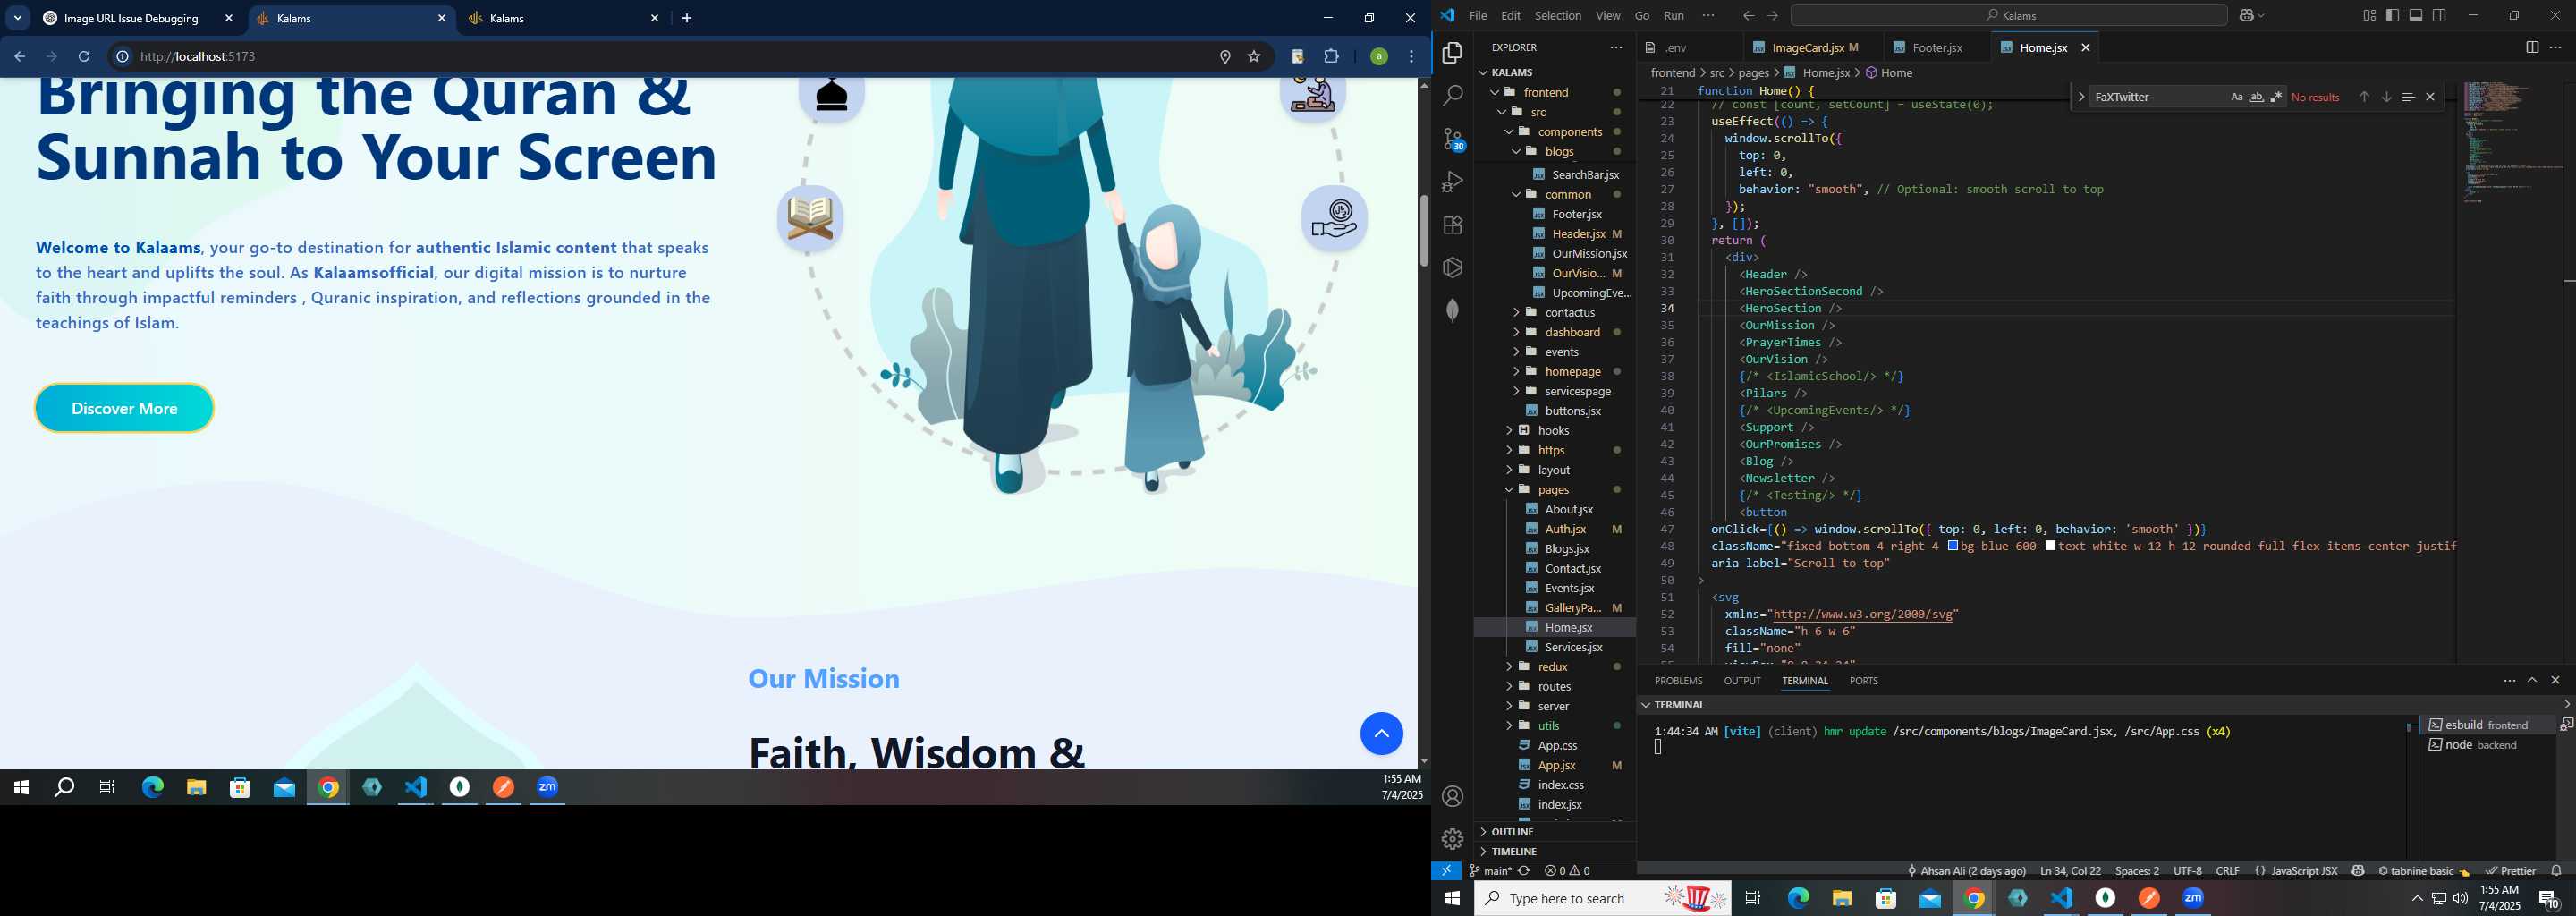Toggle Use Regular Expression in find widget
The height and width of the screenshot is (916, 2576).
tap(2276, 97)
